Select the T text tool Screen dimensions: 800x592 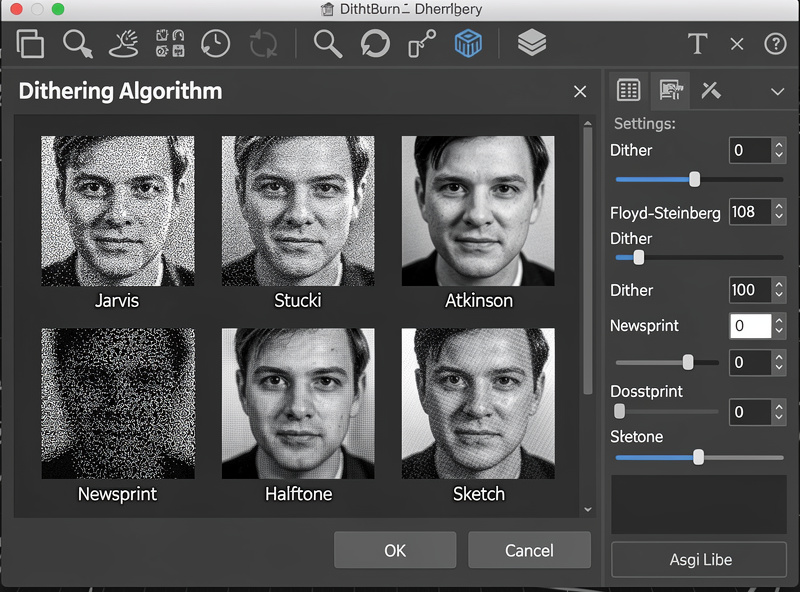[697, 43]
